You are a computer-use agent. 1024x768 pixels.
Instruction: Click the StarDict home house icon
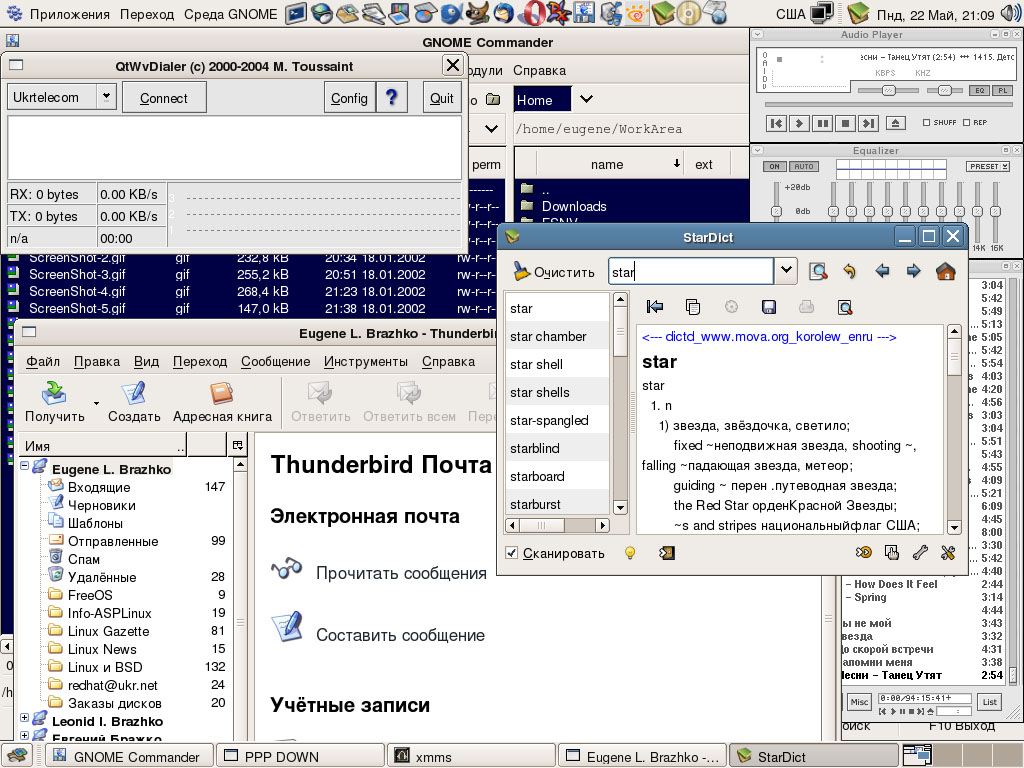946,271
